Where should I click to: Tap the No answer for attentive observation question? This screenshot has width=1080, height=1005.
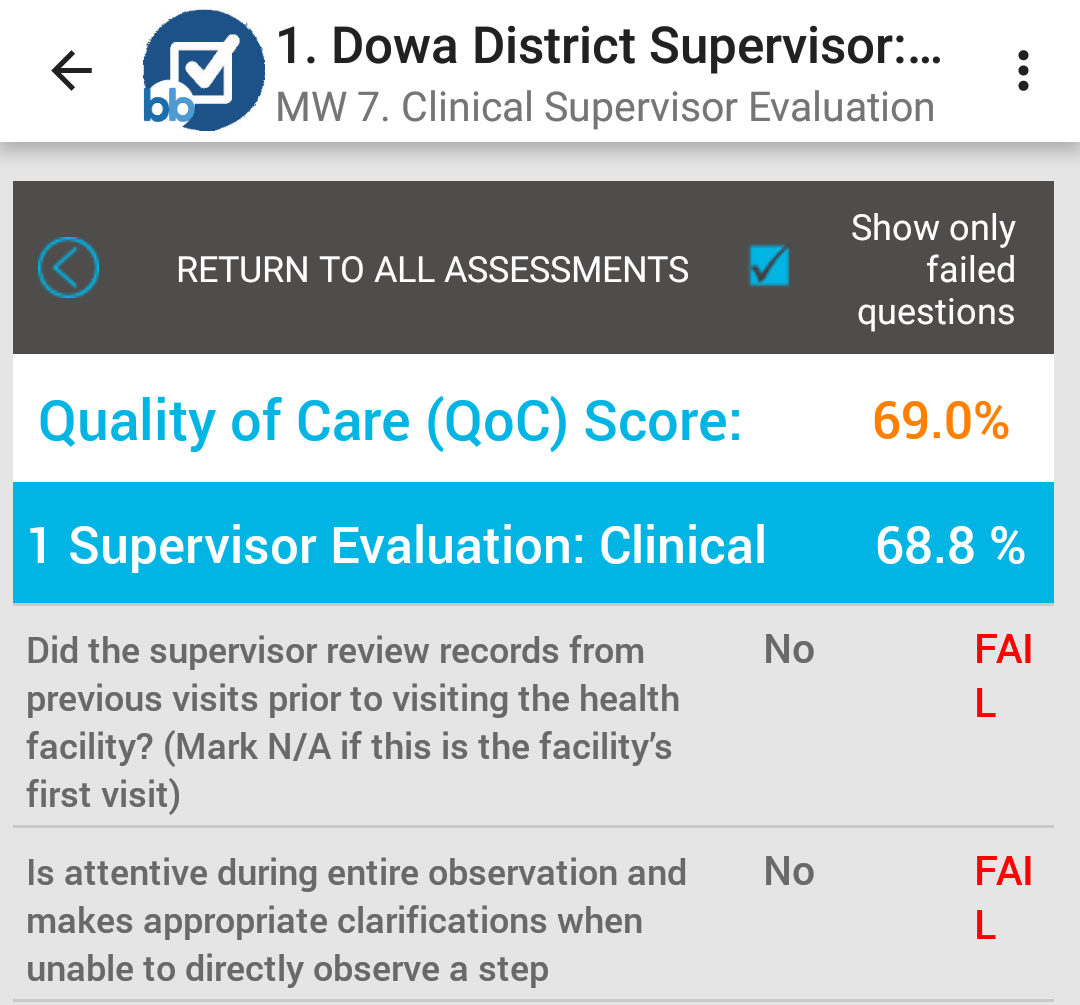[789, 871]
